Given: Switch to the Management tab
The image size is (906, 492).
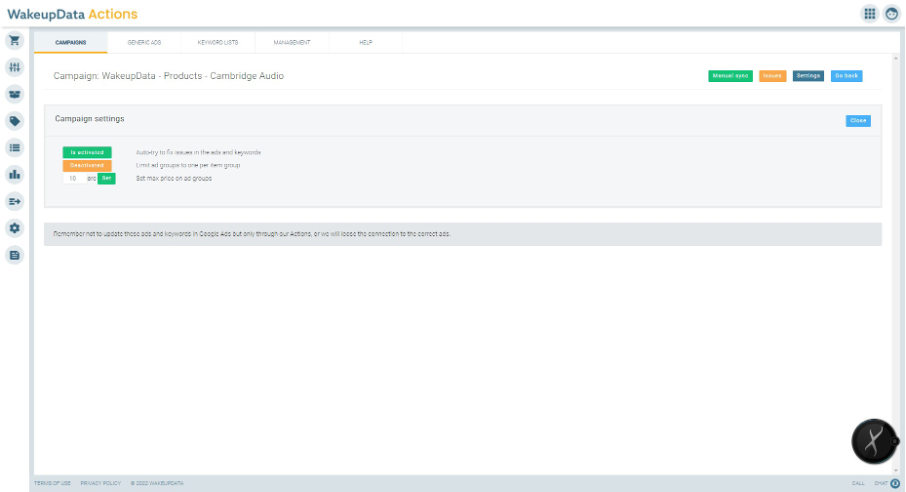Looking at the screenshot, I should pos(292,42).
